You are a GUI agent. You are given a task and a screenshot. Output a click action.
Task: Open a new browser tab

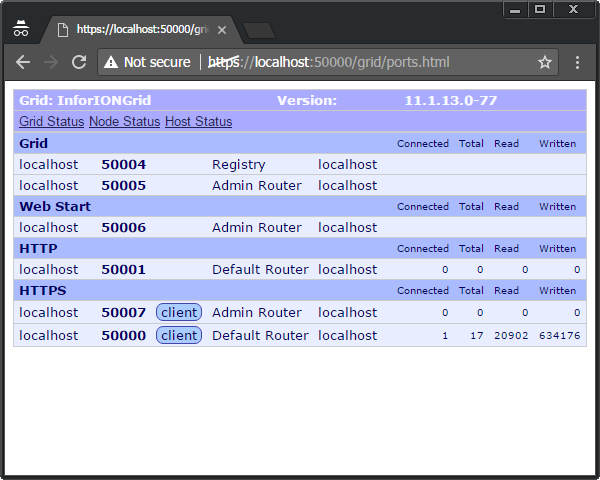pyautogui.click(x=258, y=30)
